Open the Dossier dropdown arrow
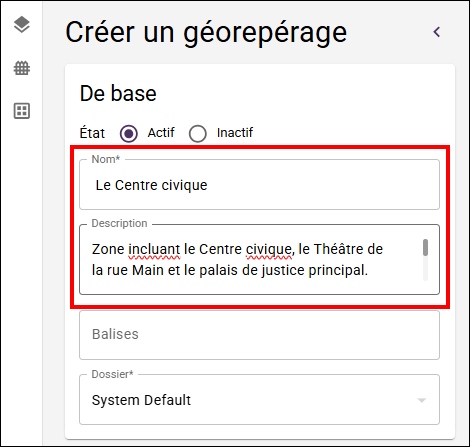Image resolution: width=470 pixels, height=447 pixels. [422, 400]
